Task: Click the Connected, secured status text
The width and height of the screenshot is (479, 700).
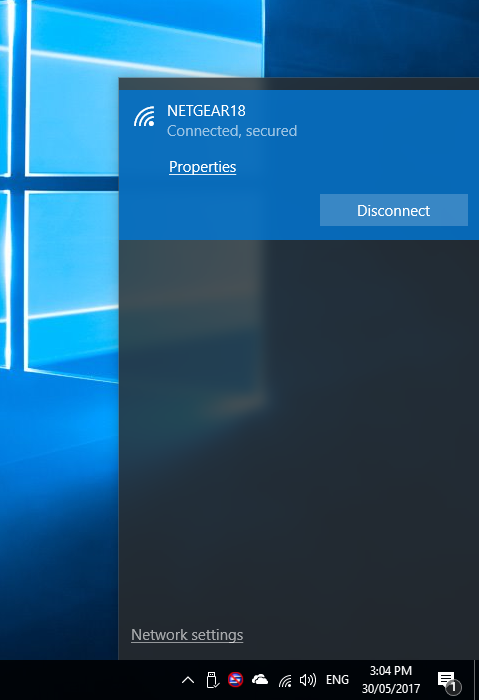Action: click(232, 131)
